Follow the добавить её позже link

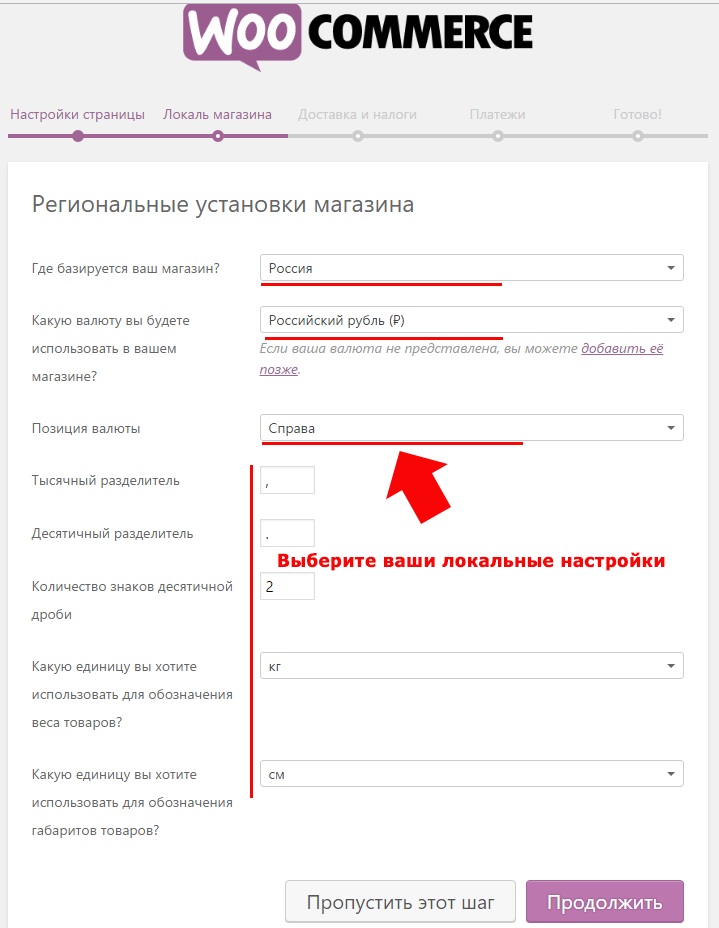point(622,349)
